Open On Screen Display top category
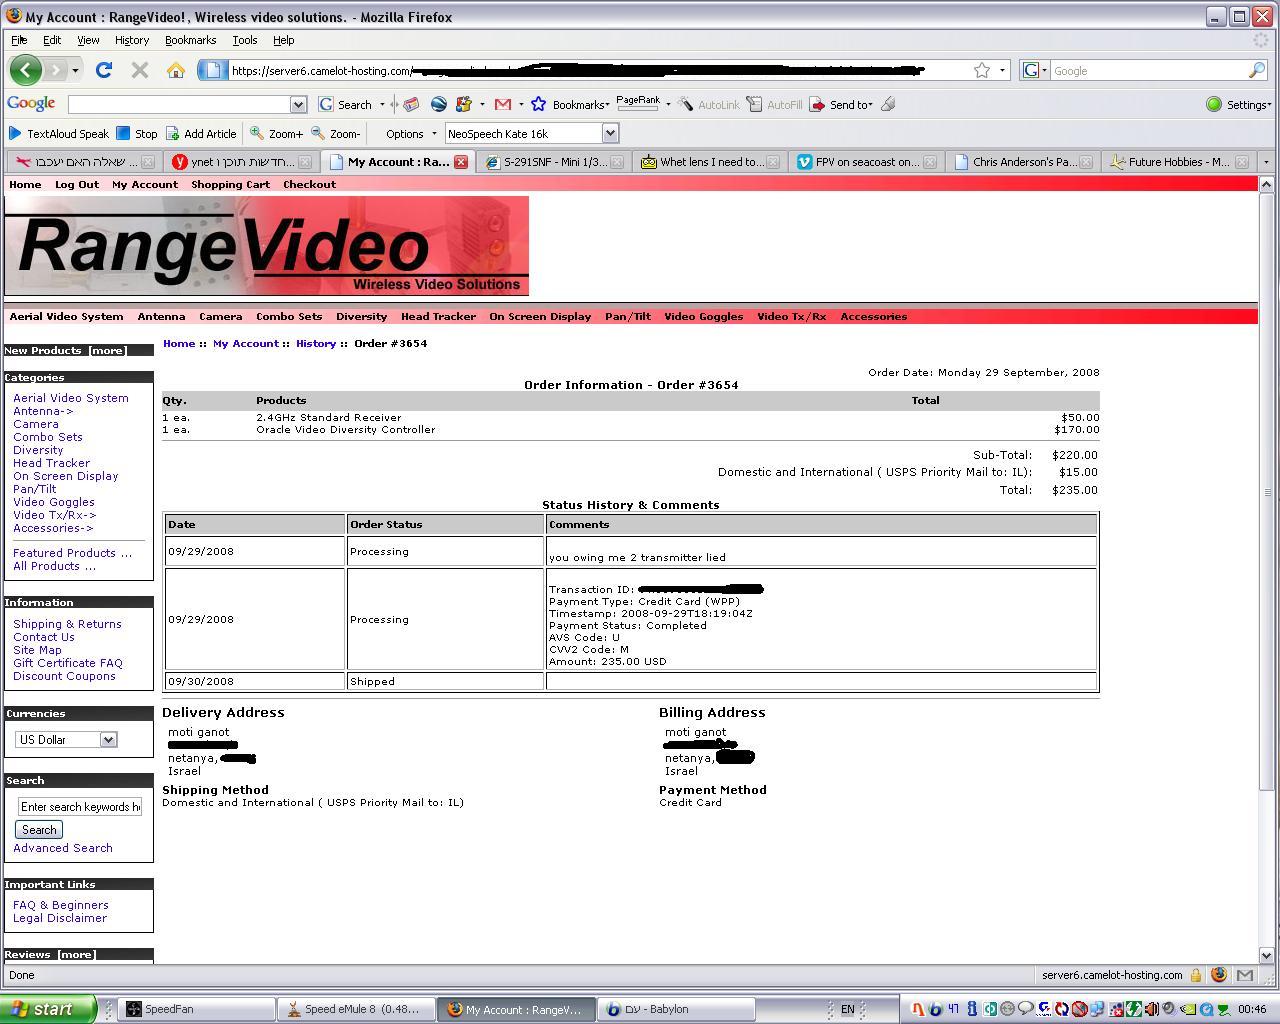The image size is (1280, 1024). click(540, 316)
